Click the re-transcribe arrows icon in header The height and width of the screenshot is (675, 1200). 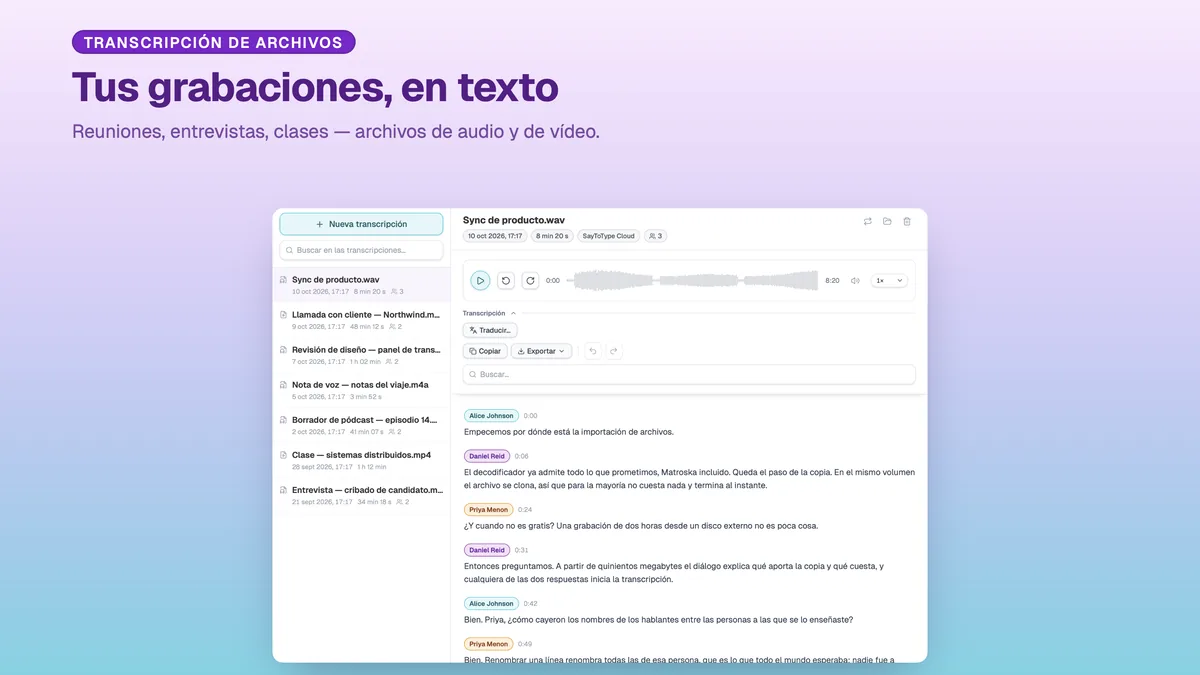tap(868, 221)
